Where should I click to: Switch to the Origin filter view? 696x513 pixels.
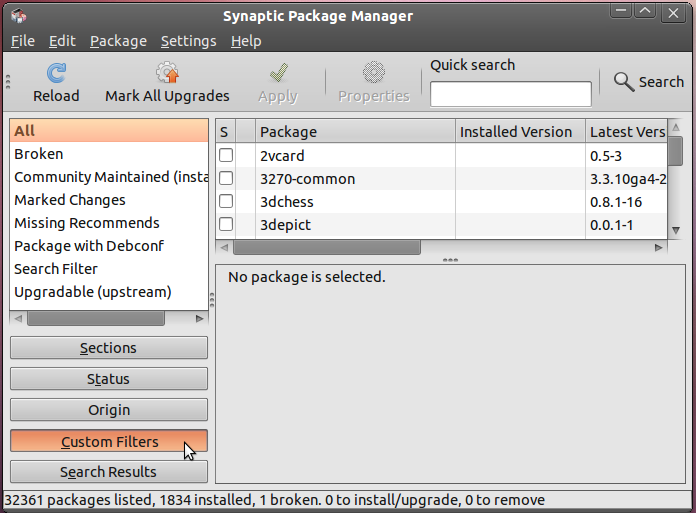109,410
